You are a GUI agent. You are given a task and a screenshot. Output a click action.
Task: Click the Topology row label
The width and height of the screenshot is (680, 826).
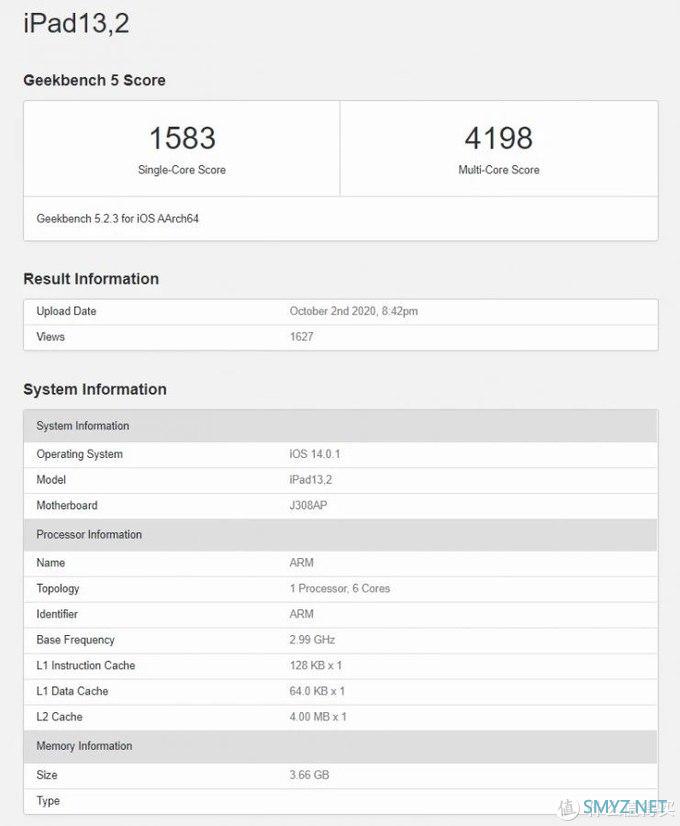click(x=58, y=589)
